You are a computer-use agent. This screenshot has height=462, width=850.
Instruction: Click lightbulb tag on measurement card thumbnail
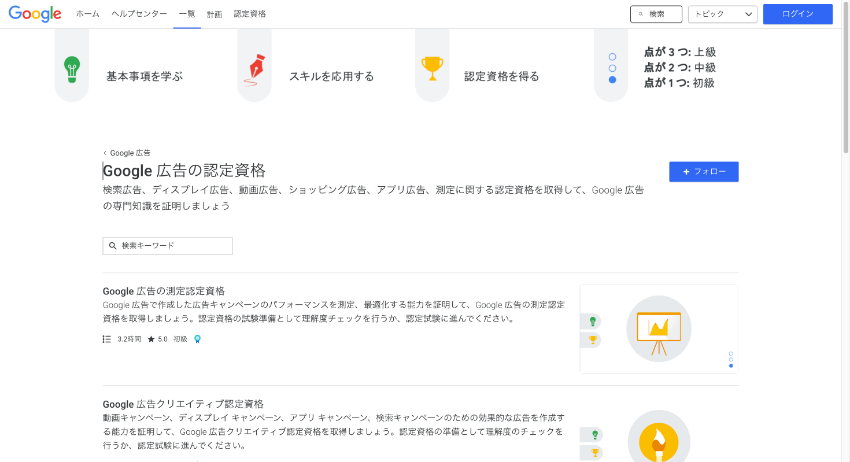(592, 322)
